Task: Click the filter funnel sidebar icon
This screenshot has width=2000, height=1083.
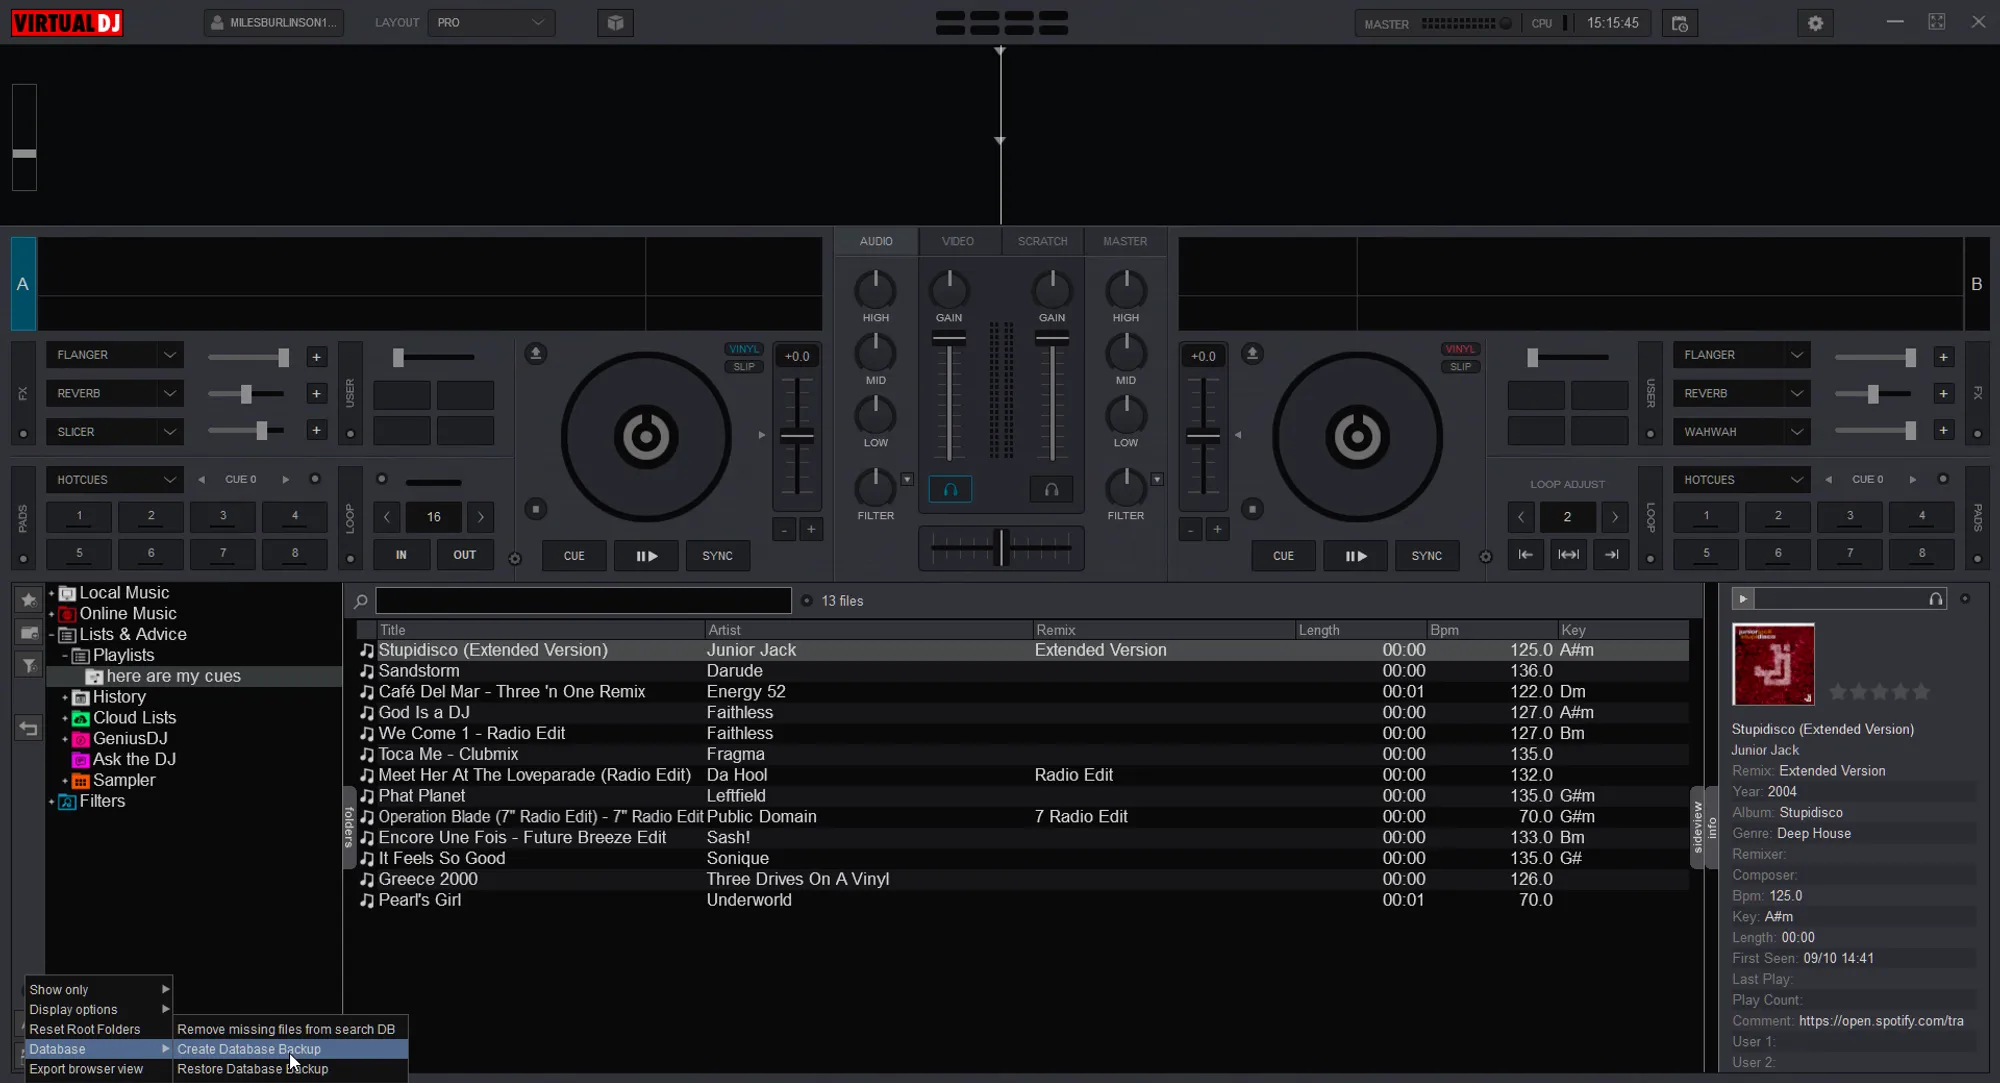Action: tap(28, 665)
